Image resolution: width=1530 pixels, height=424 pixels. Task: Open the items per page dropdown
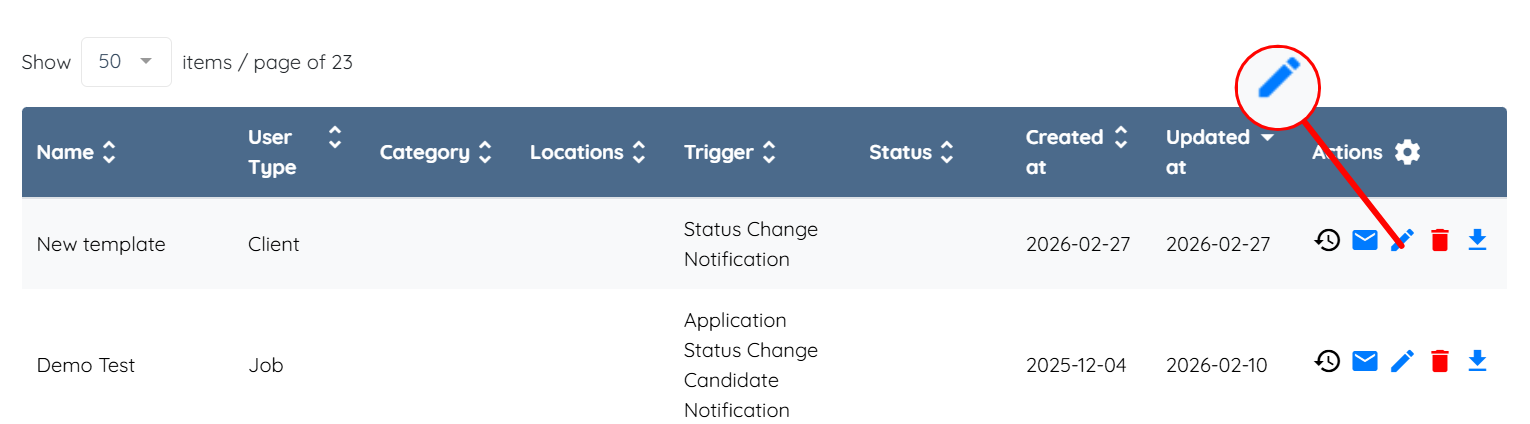(126, 62)
